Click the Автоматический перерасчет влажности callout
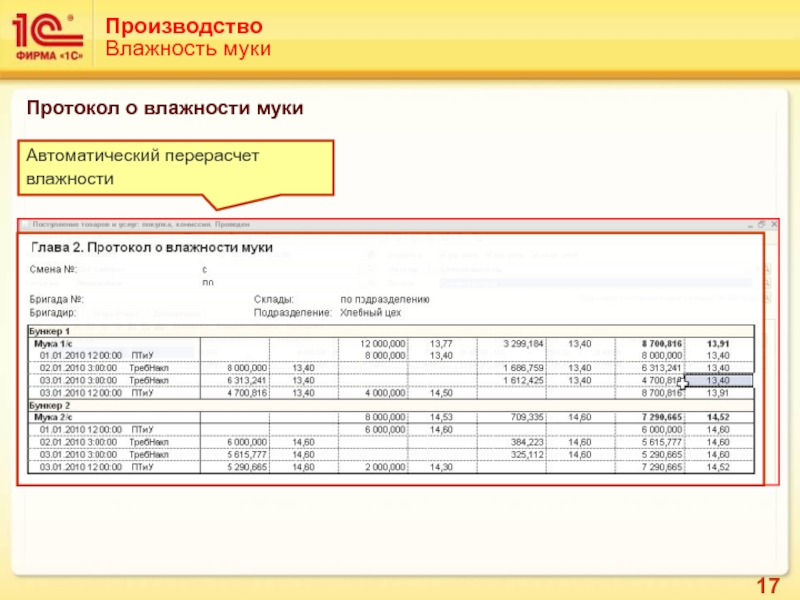 point(176,168)
